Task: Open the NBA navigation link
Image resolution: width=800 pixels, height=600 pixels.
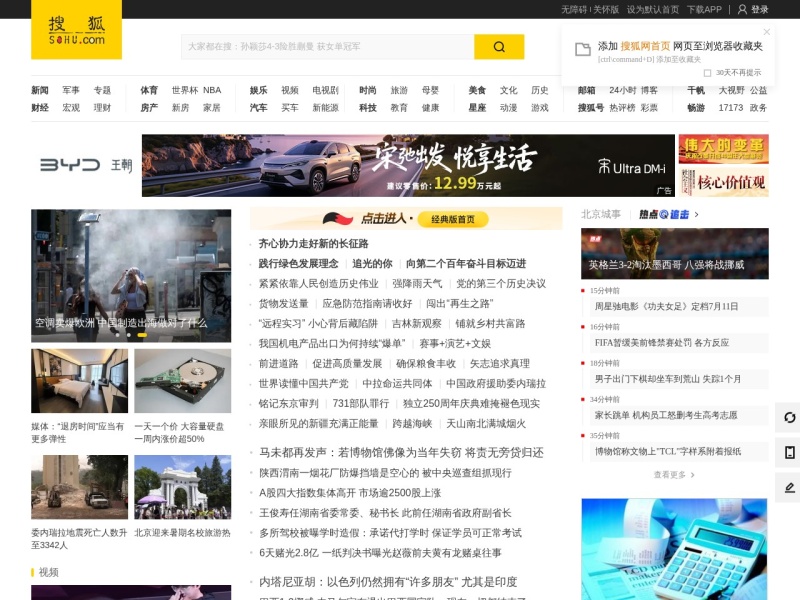Action: pyautogui.click(x=212, y=90)
